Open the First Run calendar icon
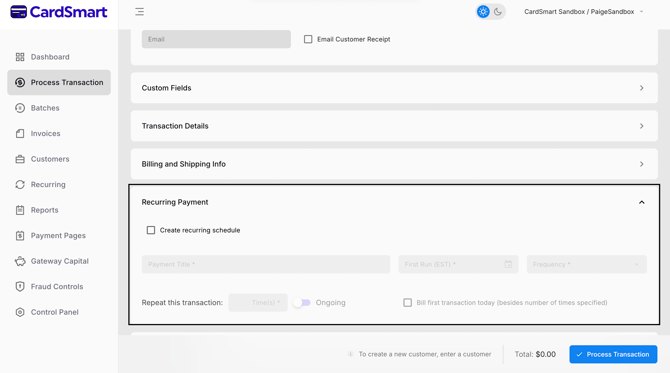Image resolution: width=670 pixels, height=373 pixels. pyautogui.click(x=508, y=264)
